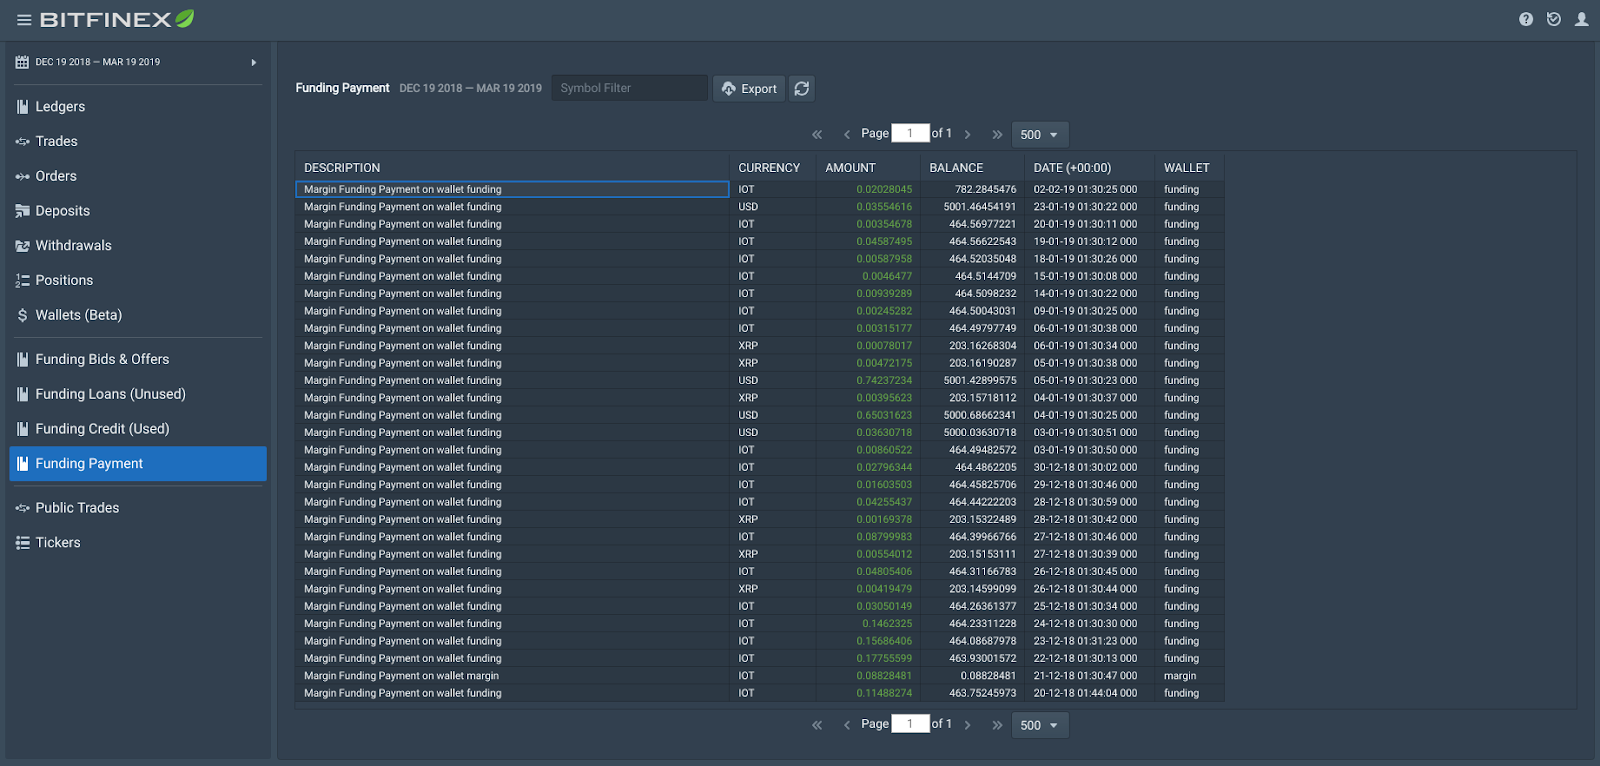Export the funding payment report
Image resolution: width=1600 pixels, height=766 pixels.
pos(749,89)
